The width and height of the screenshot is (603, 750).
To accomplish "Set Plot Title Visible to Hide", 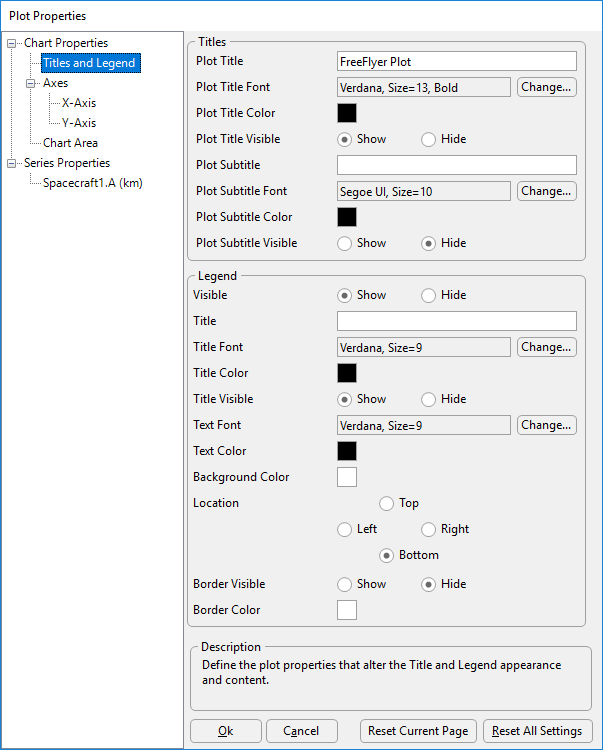I will (428, 139).
